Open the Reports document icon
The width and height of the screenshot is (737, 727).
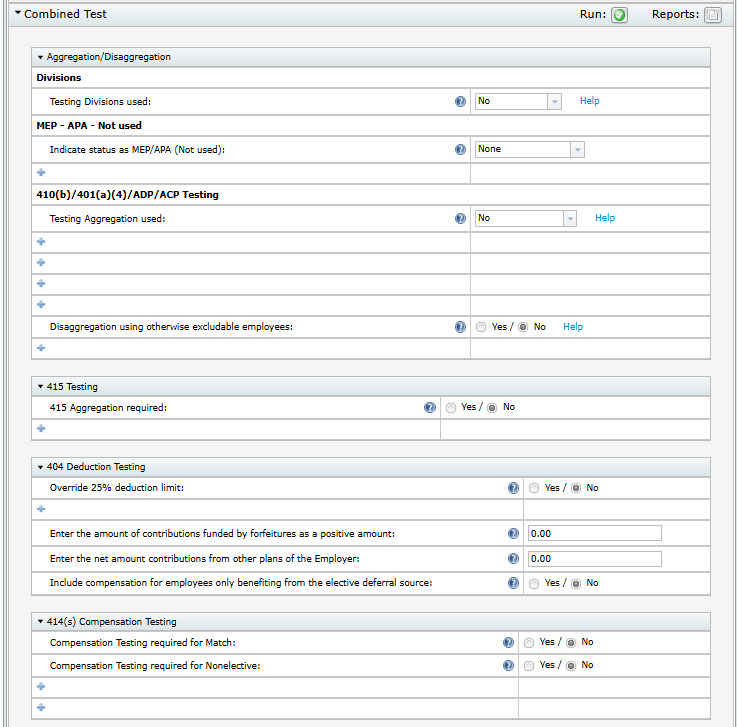(x=712, y=15)
